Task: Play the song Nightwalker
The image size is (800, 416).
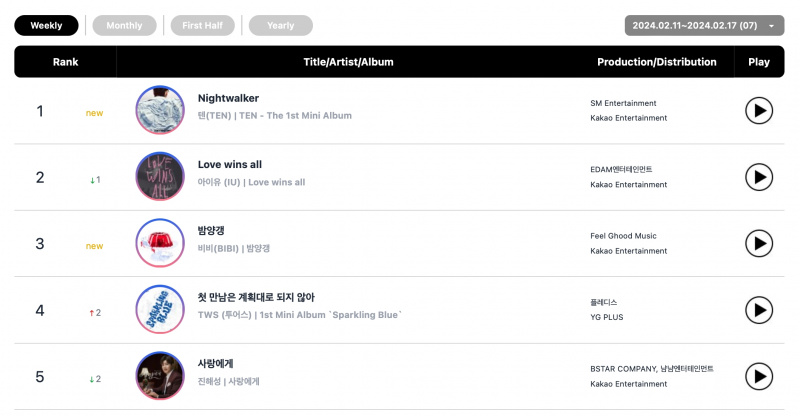Action: 759,111
